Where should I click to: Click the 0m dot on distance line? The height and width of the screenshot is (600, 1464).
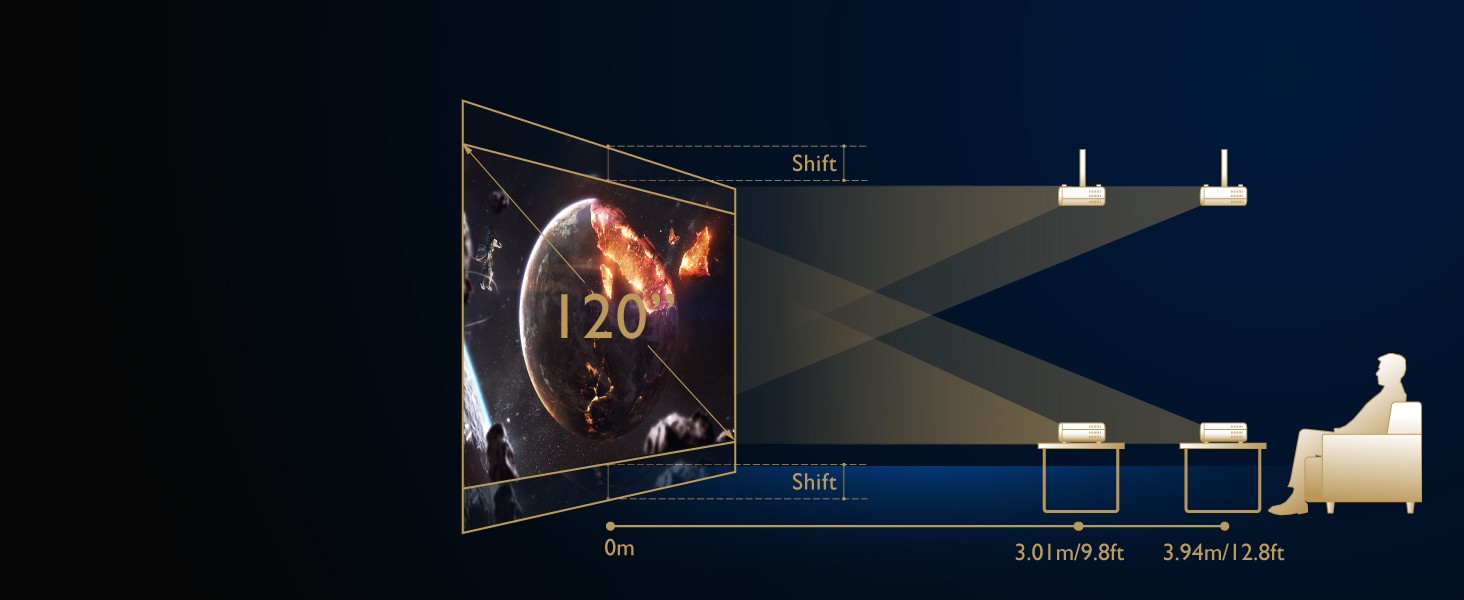[610, 526]
